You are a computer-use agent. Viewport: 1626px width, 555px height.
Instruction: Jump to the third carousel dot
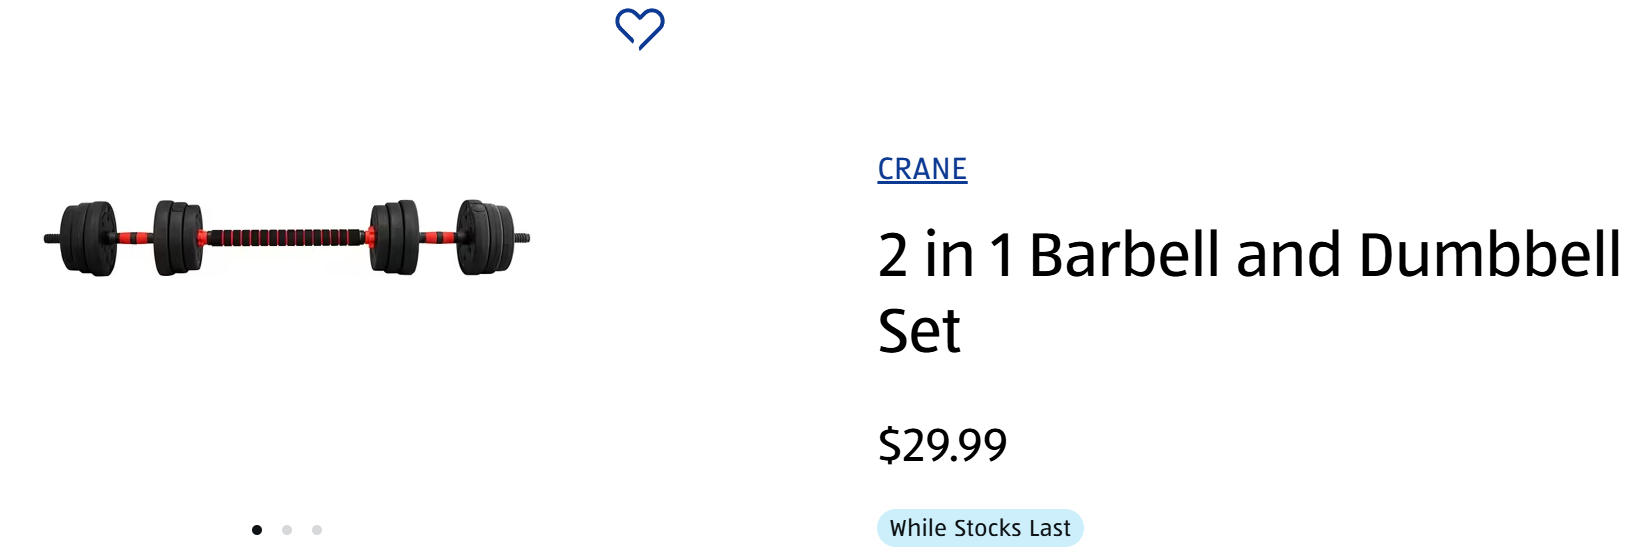click(x=317, y=530)
